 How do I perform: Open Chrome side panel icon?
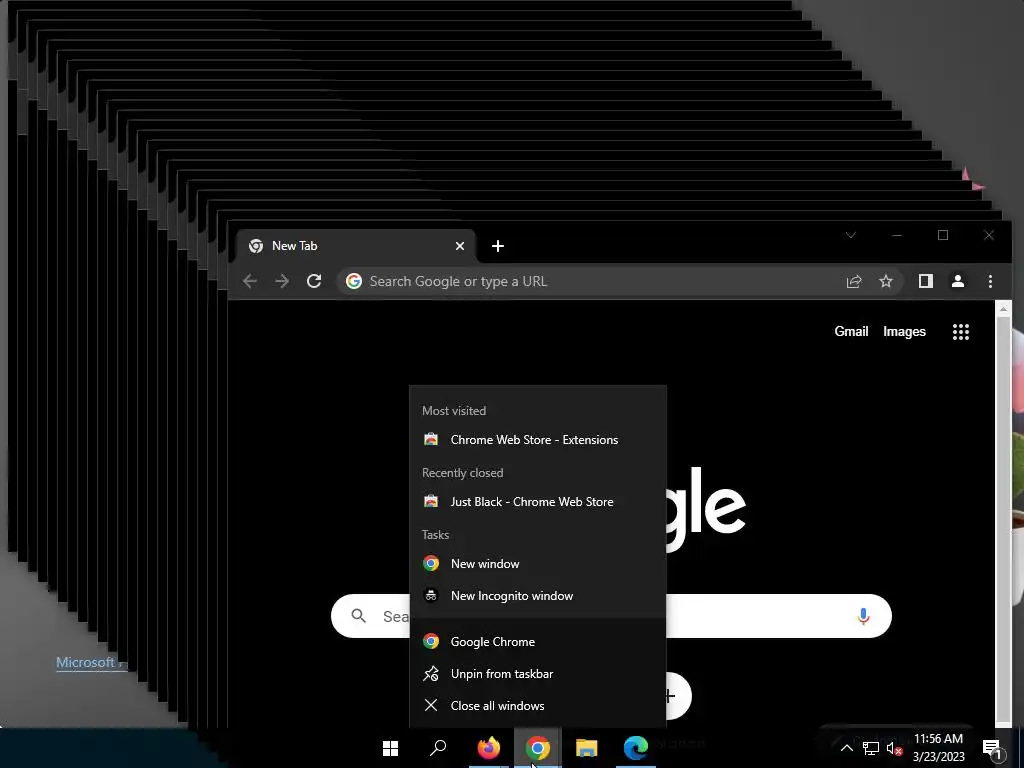click(925, 281)
